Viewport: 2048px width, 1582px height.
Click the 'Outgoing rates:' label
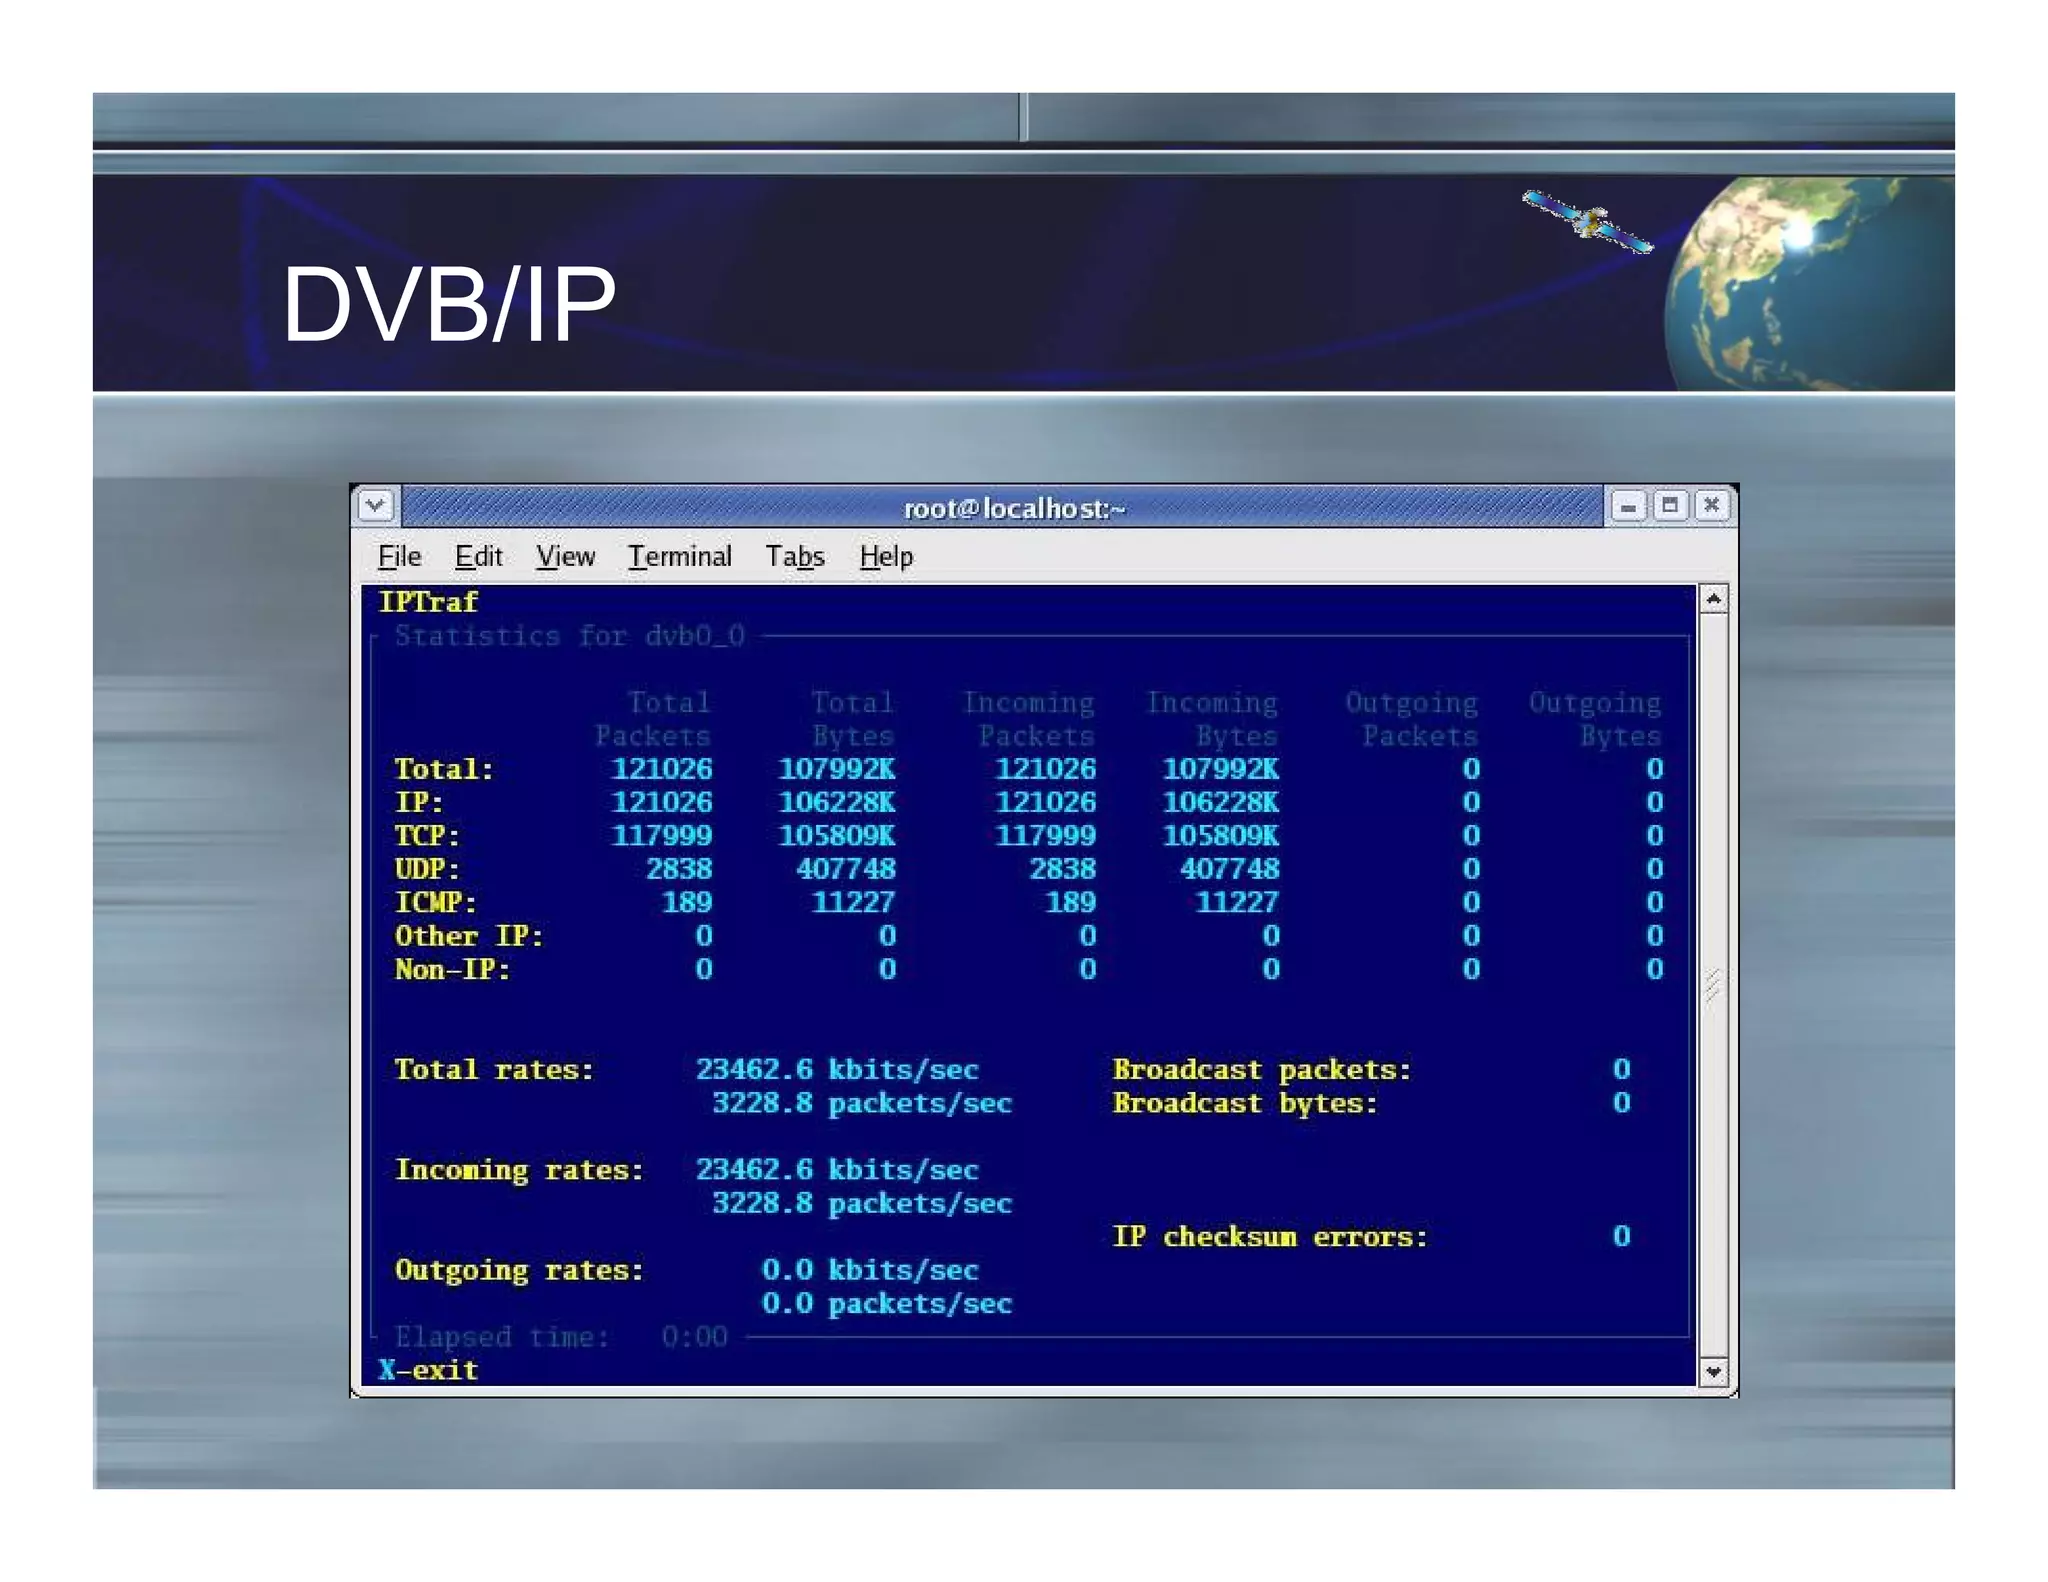(x=519, y=1270)
